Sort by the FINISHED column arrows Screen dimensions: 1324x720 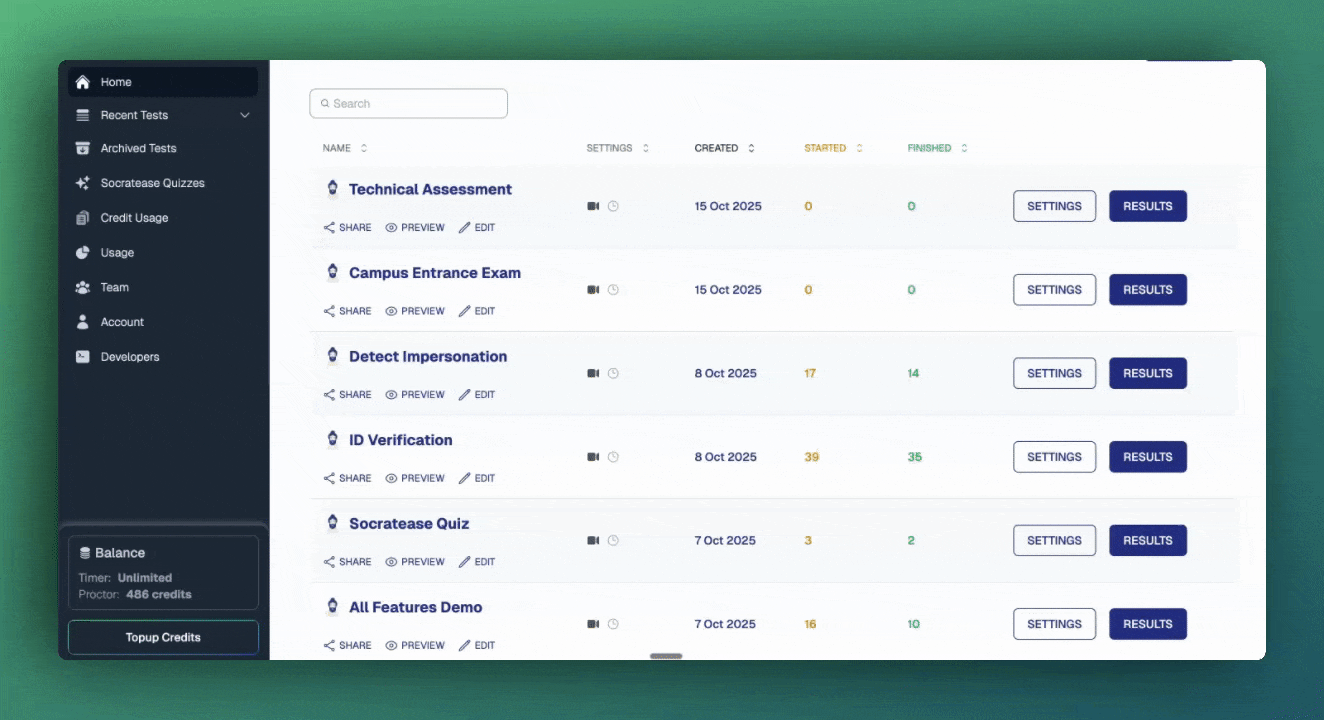pos(964,148)
